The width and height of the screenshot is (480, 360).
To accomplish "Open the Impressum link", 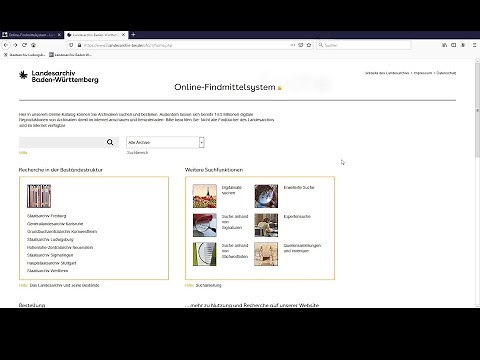I will click(x=423, y=73).
